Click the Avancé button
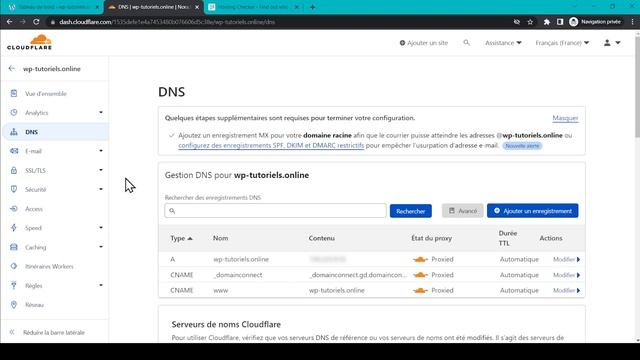This screenshot has width=640, height=360. click(462, 211)
